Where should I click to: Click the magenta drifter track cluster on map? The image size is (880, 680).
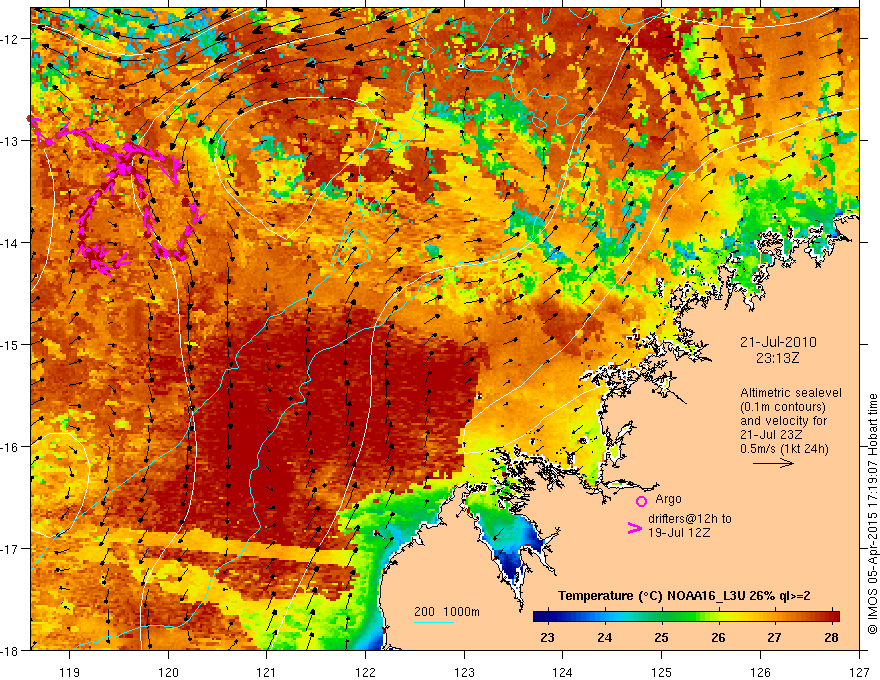click(117, 196)
